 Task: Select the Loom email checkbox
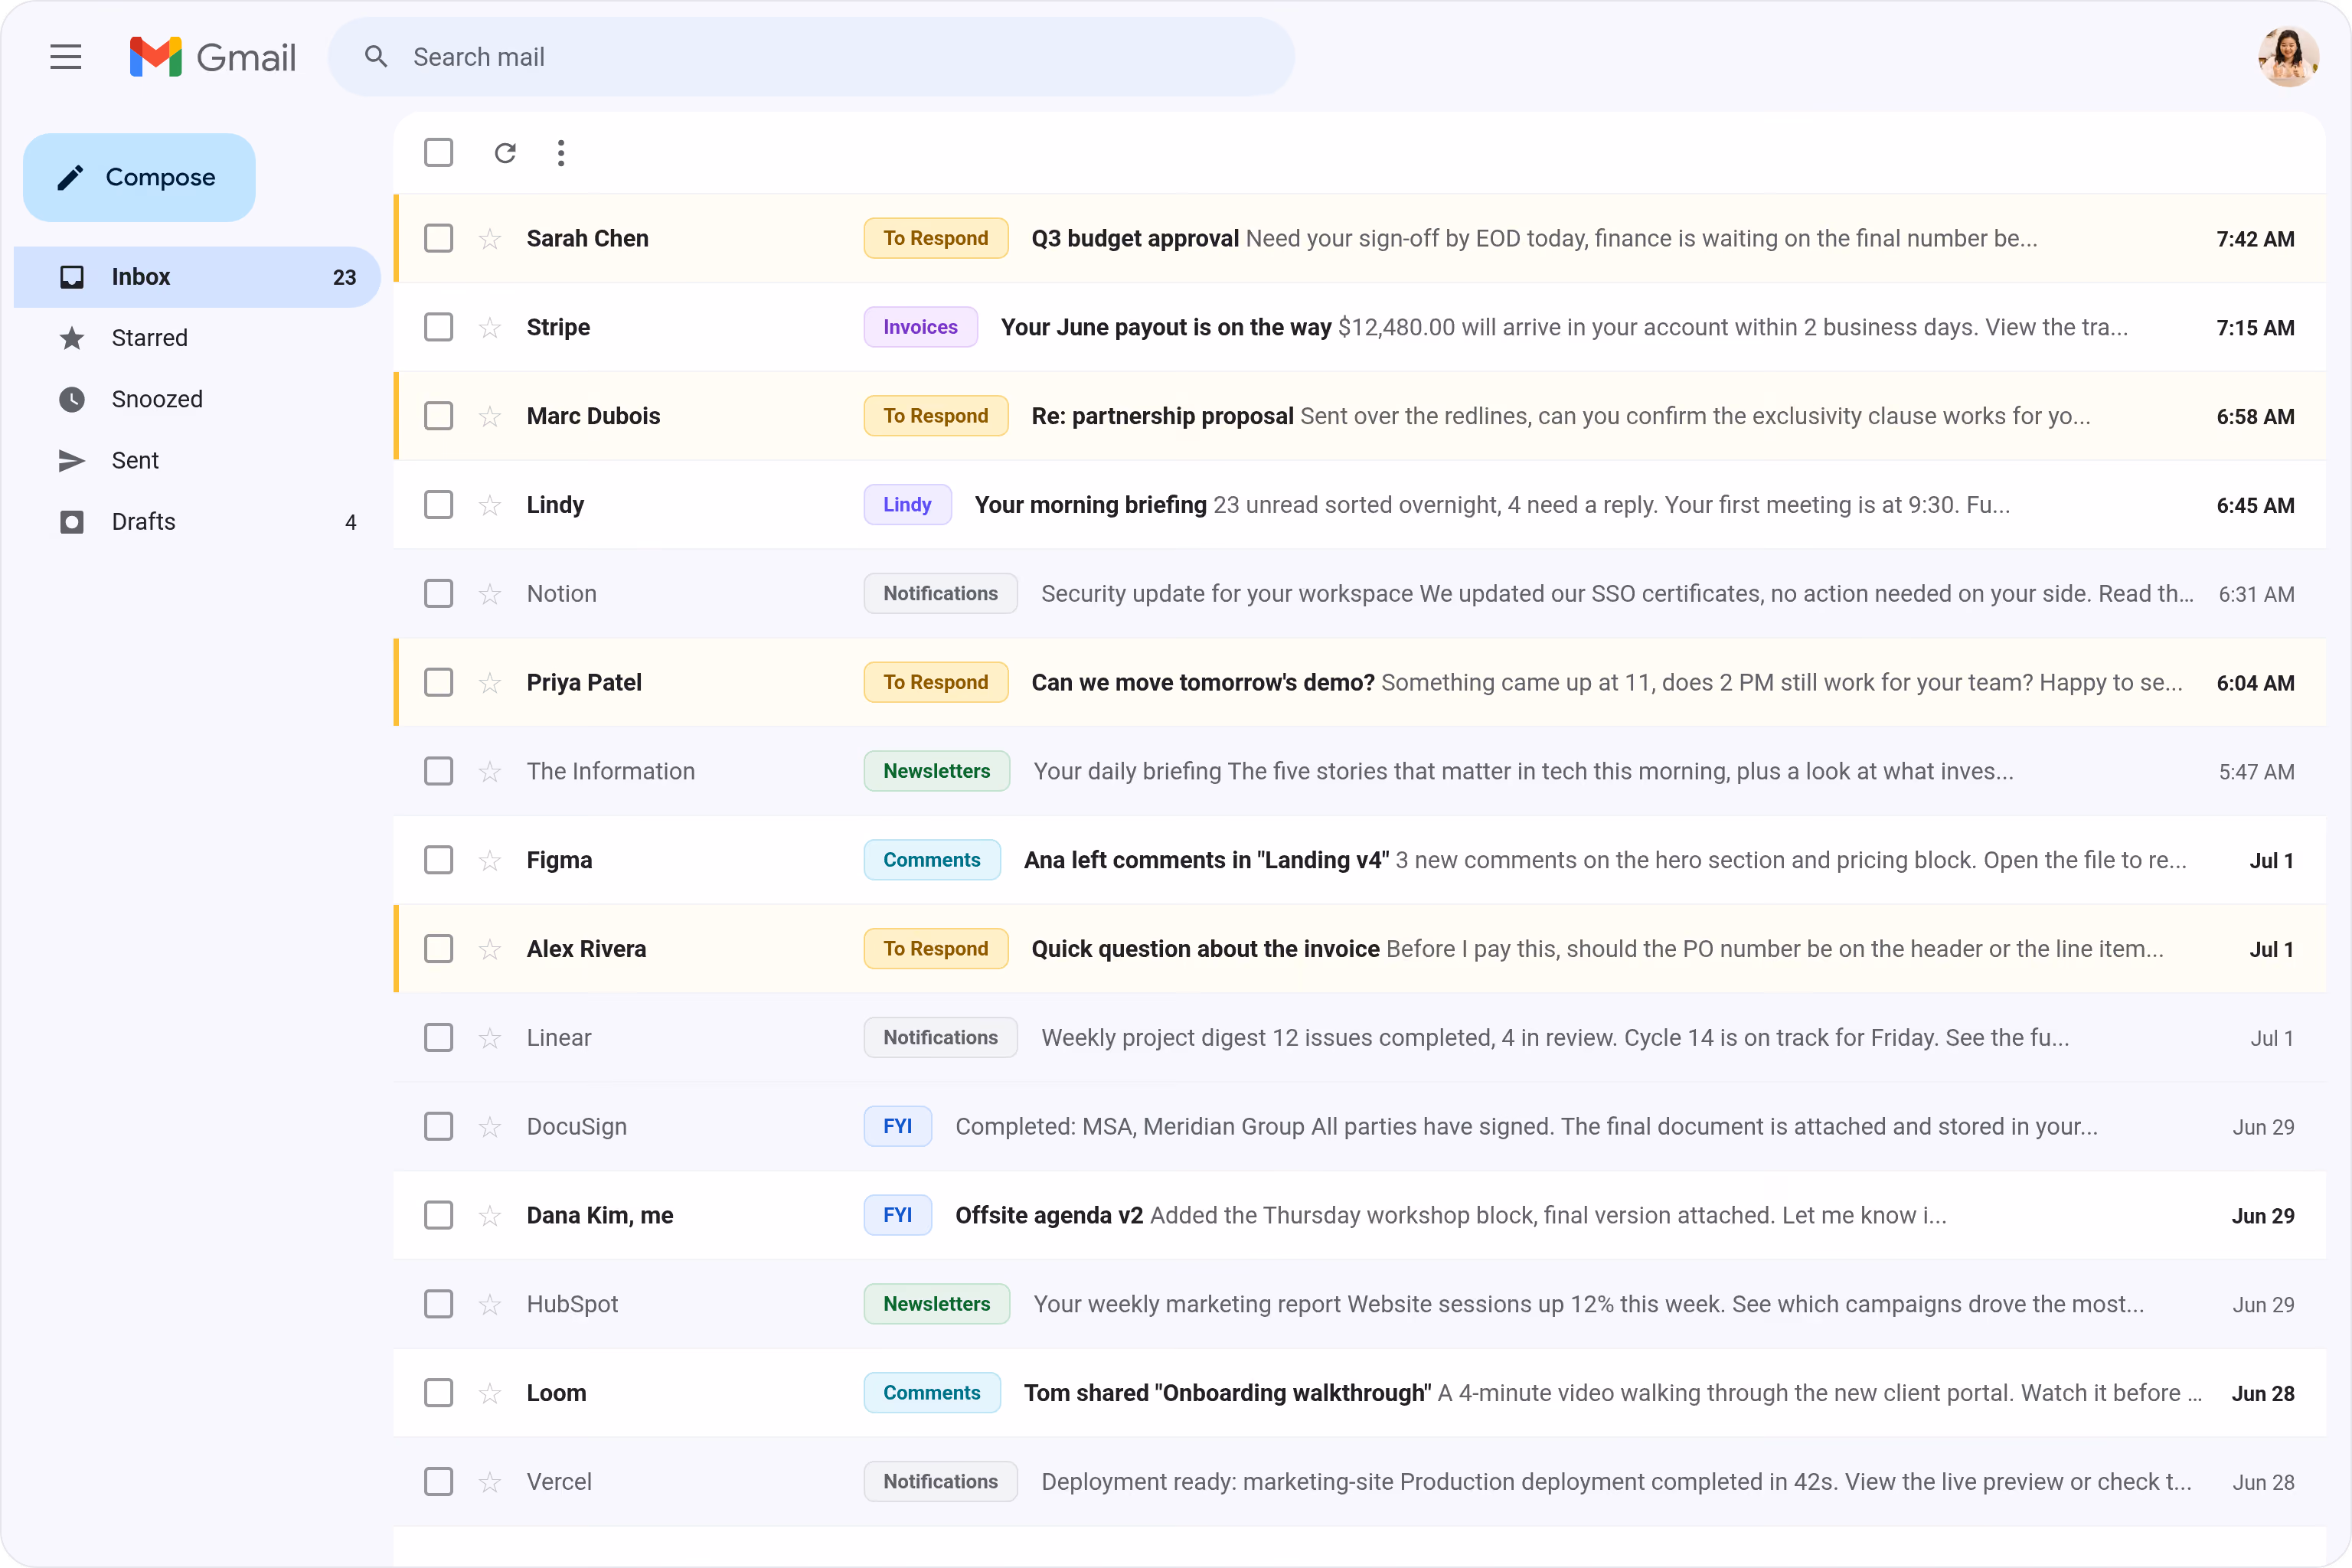(x=438, y=1393)
